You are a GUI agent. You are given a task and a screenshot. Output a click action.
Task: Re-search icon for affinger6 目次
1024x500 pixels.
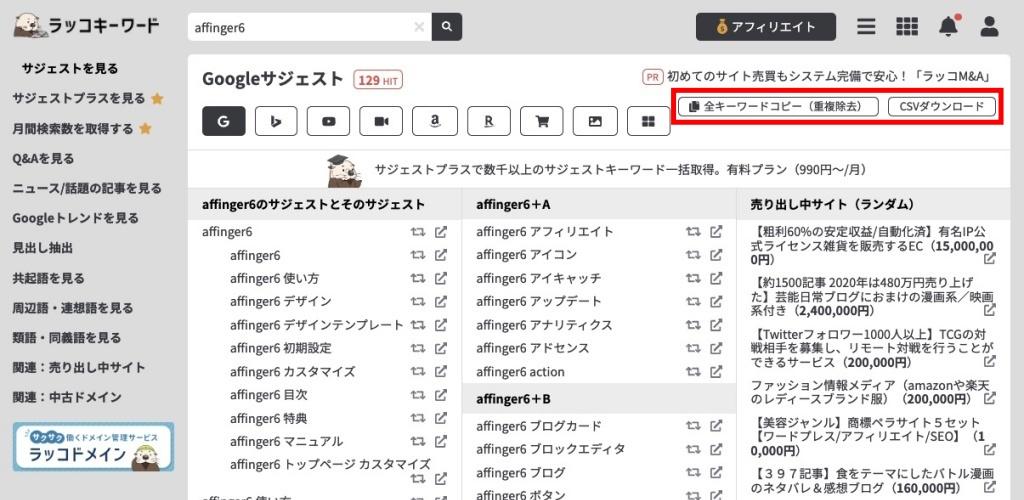pos(418,395)
